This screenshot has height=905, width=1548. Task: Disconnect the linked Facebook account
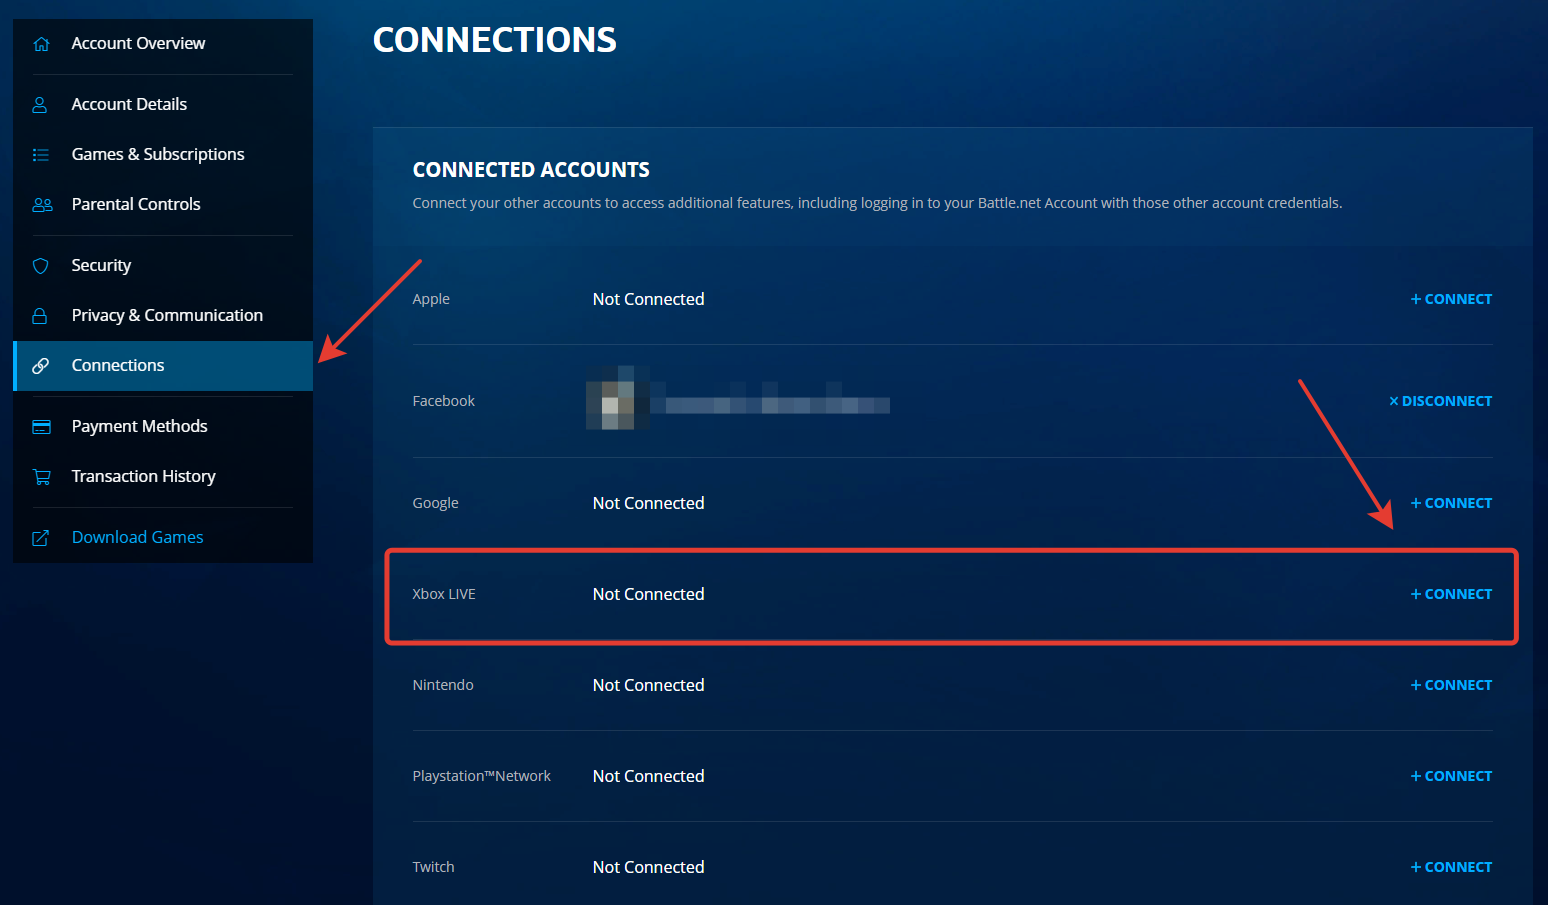pos(1440,401)
